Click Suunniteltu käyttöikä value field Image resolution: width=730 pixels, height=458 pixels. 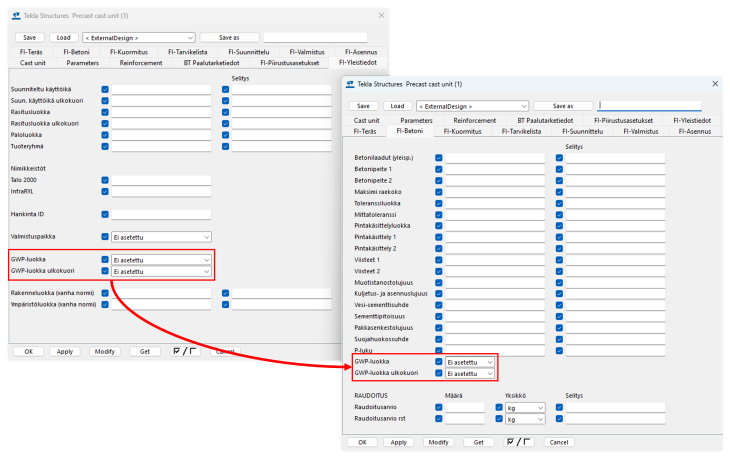(x=161, y=89)
